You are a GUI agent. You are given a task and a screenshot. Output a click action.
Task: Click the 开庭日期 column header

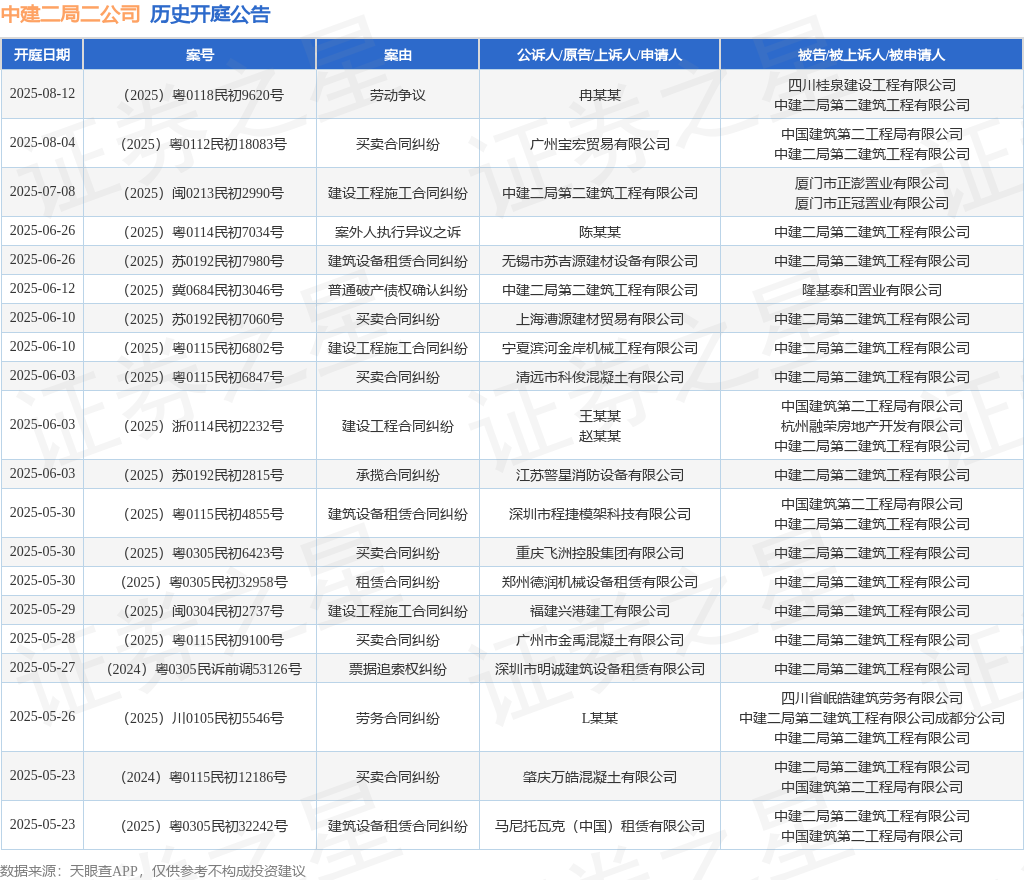coord(42,55)
